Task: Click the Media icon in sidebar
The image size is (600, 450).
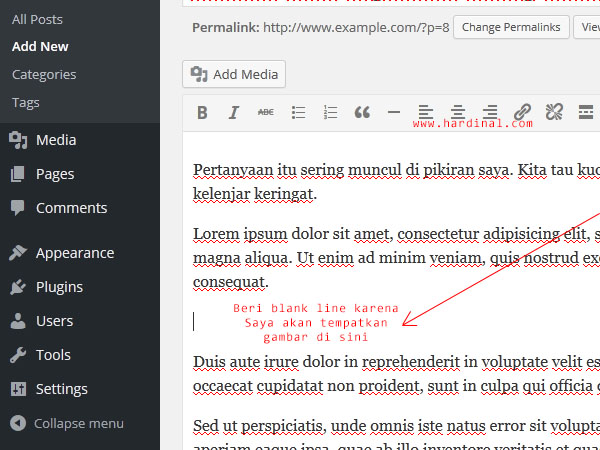Action: [x=18, y=140]
